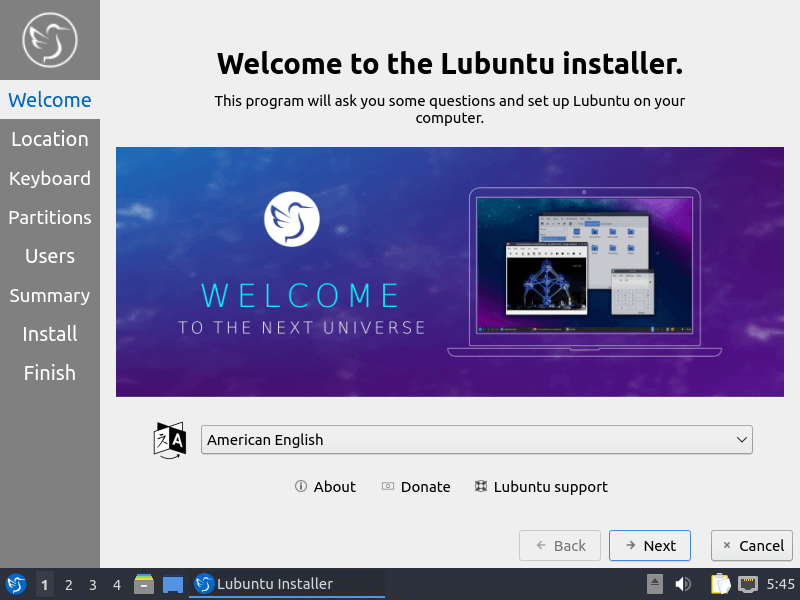
Task: Click the language selection icon beside the dropdown
Action: pos(169,439)
